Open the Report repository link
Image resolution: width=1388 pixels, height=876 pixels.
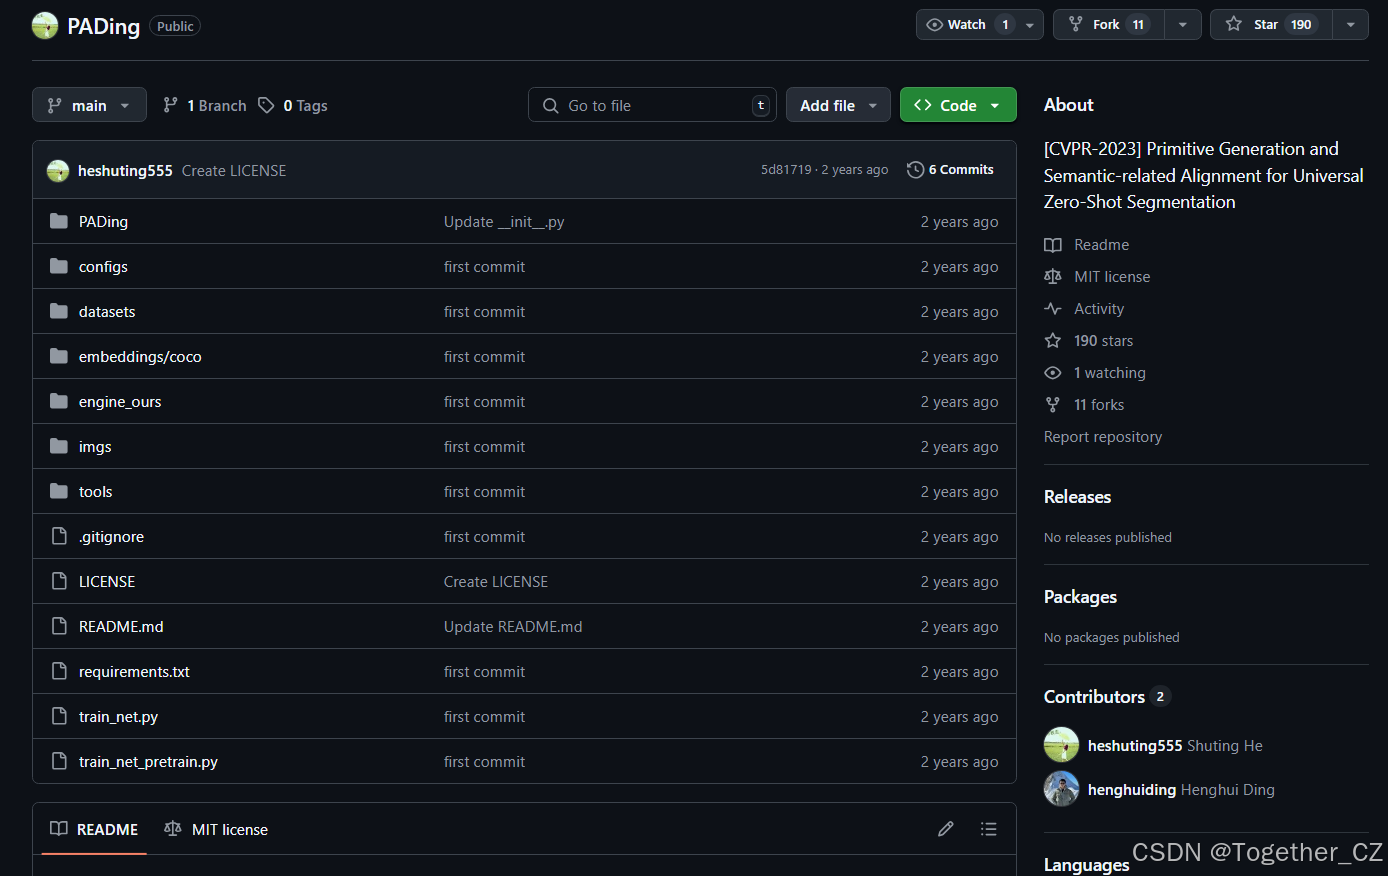1103,437
